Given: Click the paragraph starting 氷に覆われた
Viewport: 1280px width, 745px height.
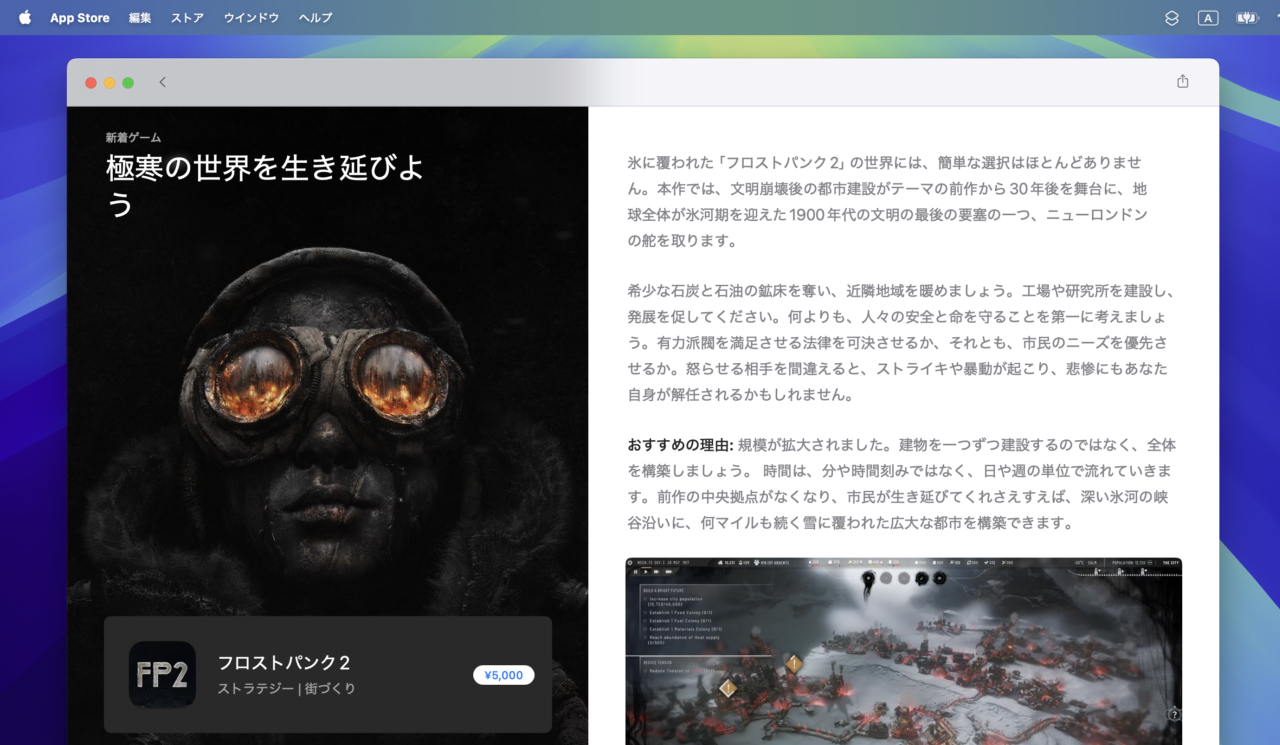Looking at the screenshot, I should point(887,201).
